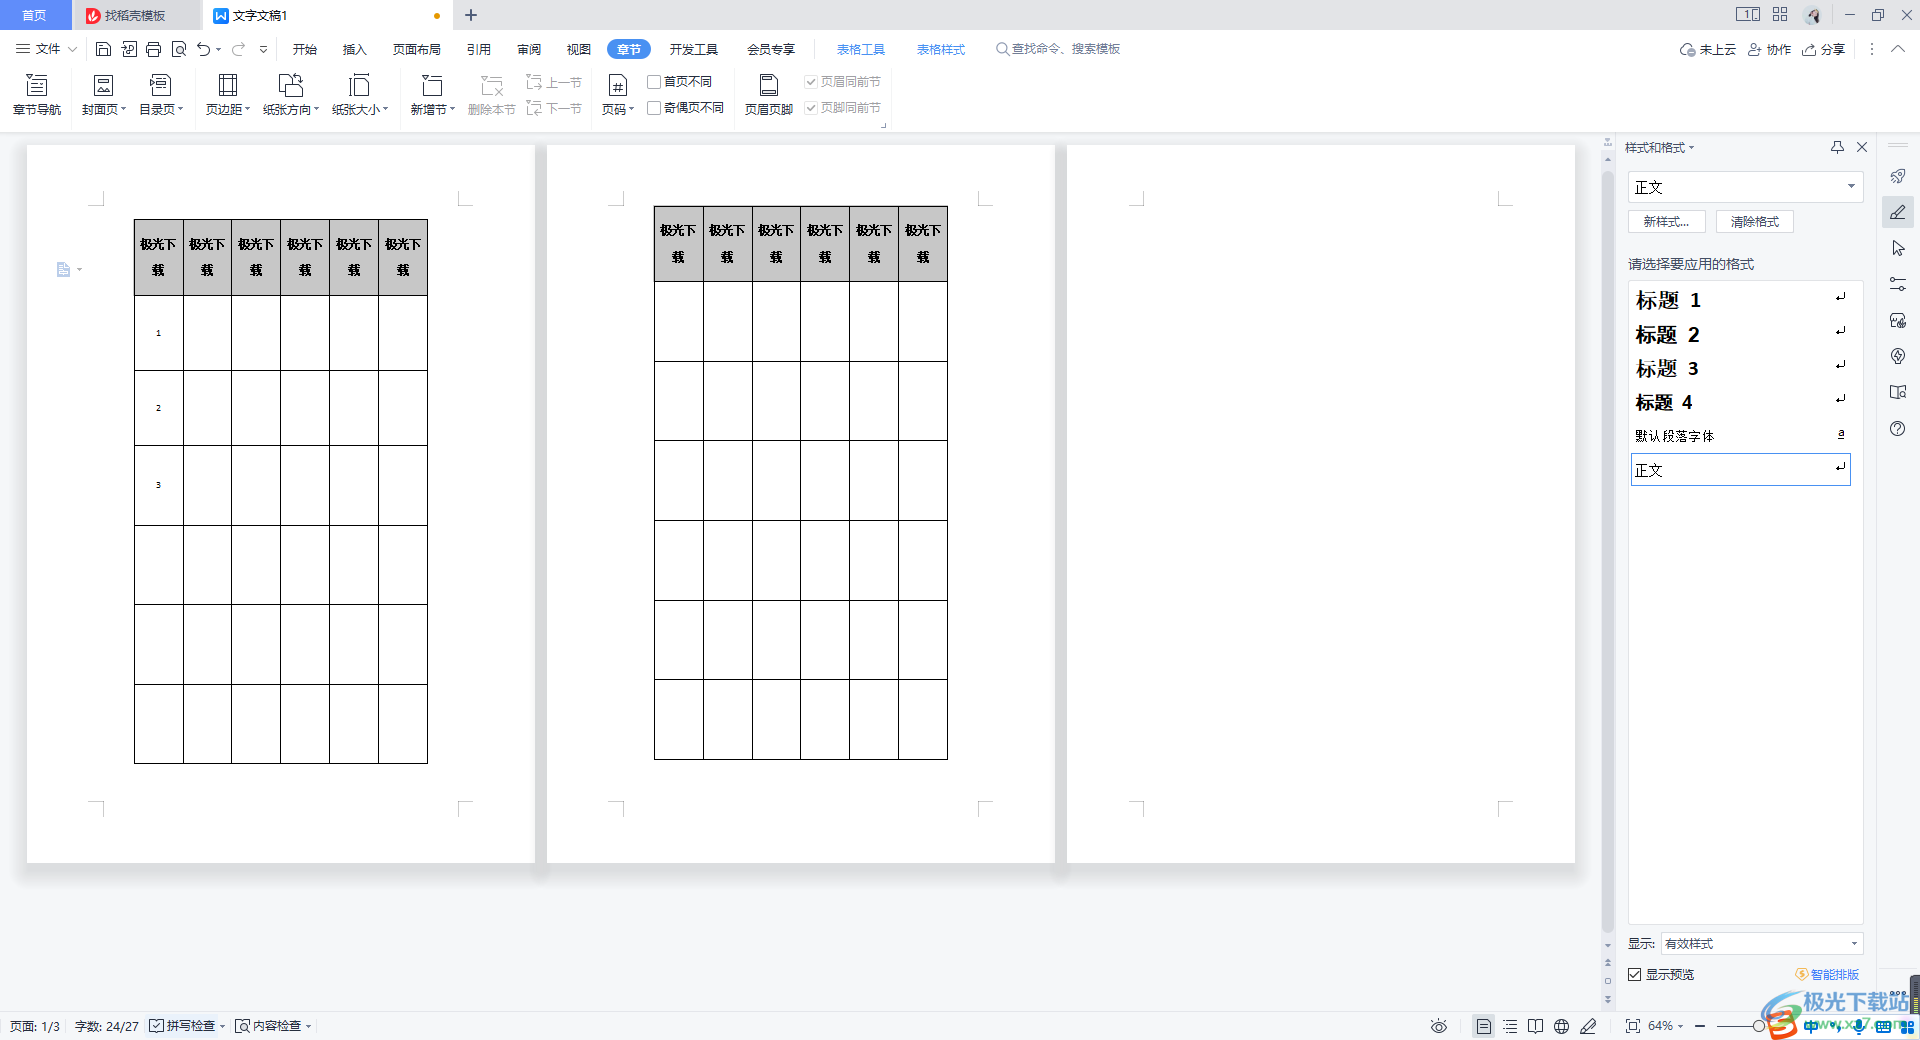Screen dimensions: 1920x1040
Task: Open the 纸张大小 paper size dropdown
Action: tap(360, 95)
